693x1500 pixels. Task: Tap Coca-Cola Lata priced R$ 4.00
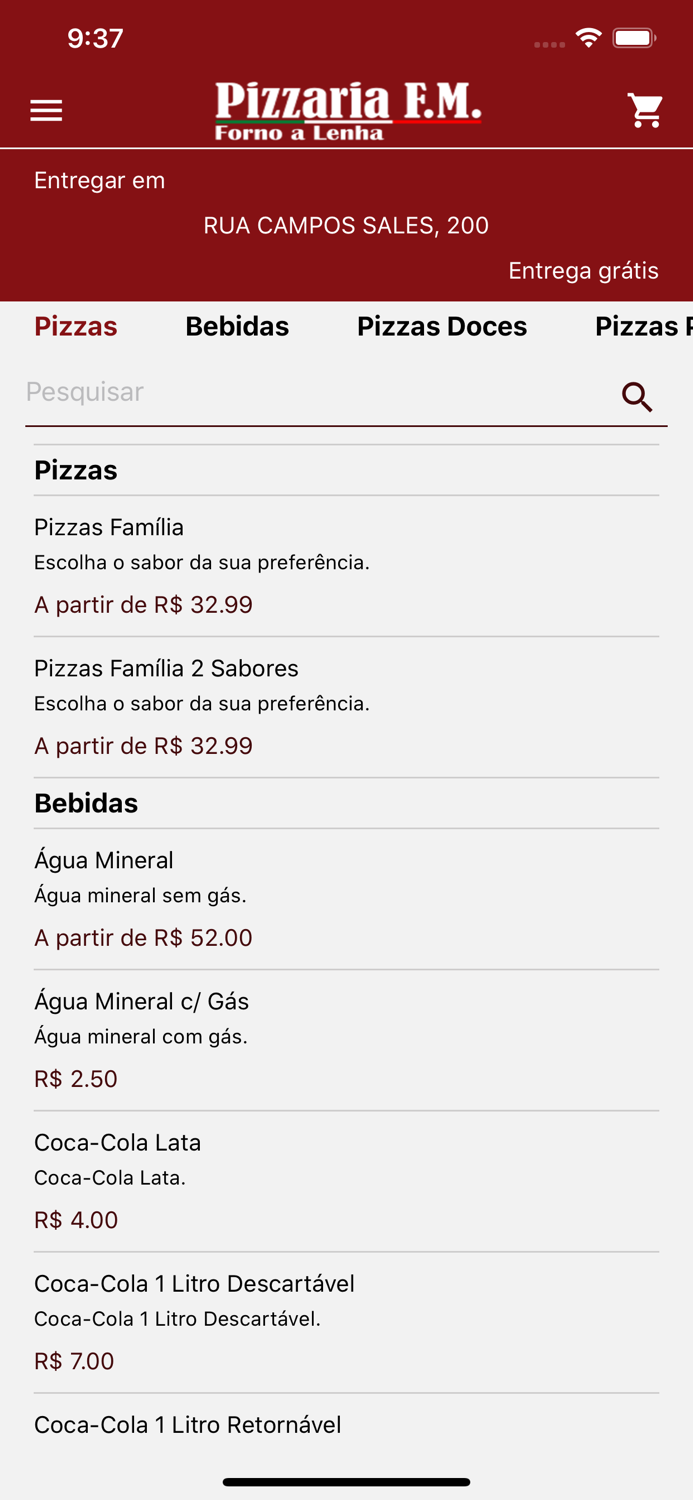click(346, 1180)
